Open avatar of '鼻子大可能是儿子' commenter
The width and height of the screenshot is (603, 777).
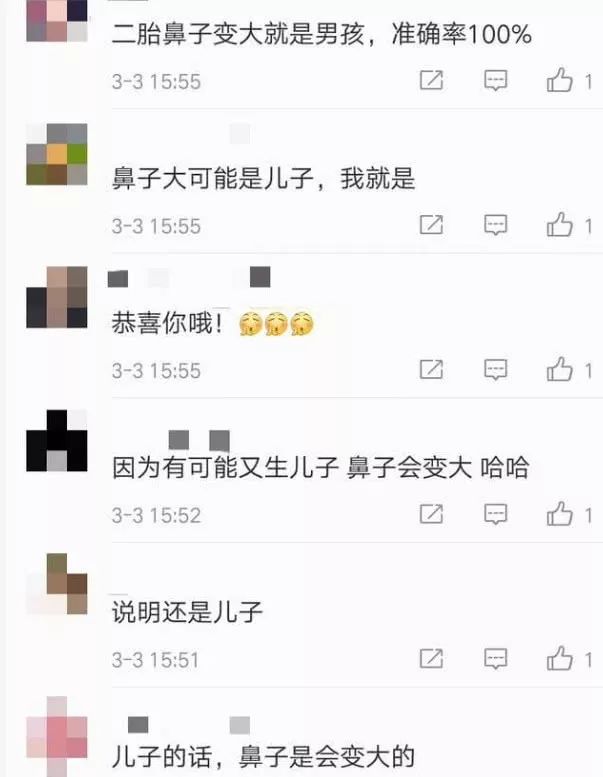[x=57, y=154]
